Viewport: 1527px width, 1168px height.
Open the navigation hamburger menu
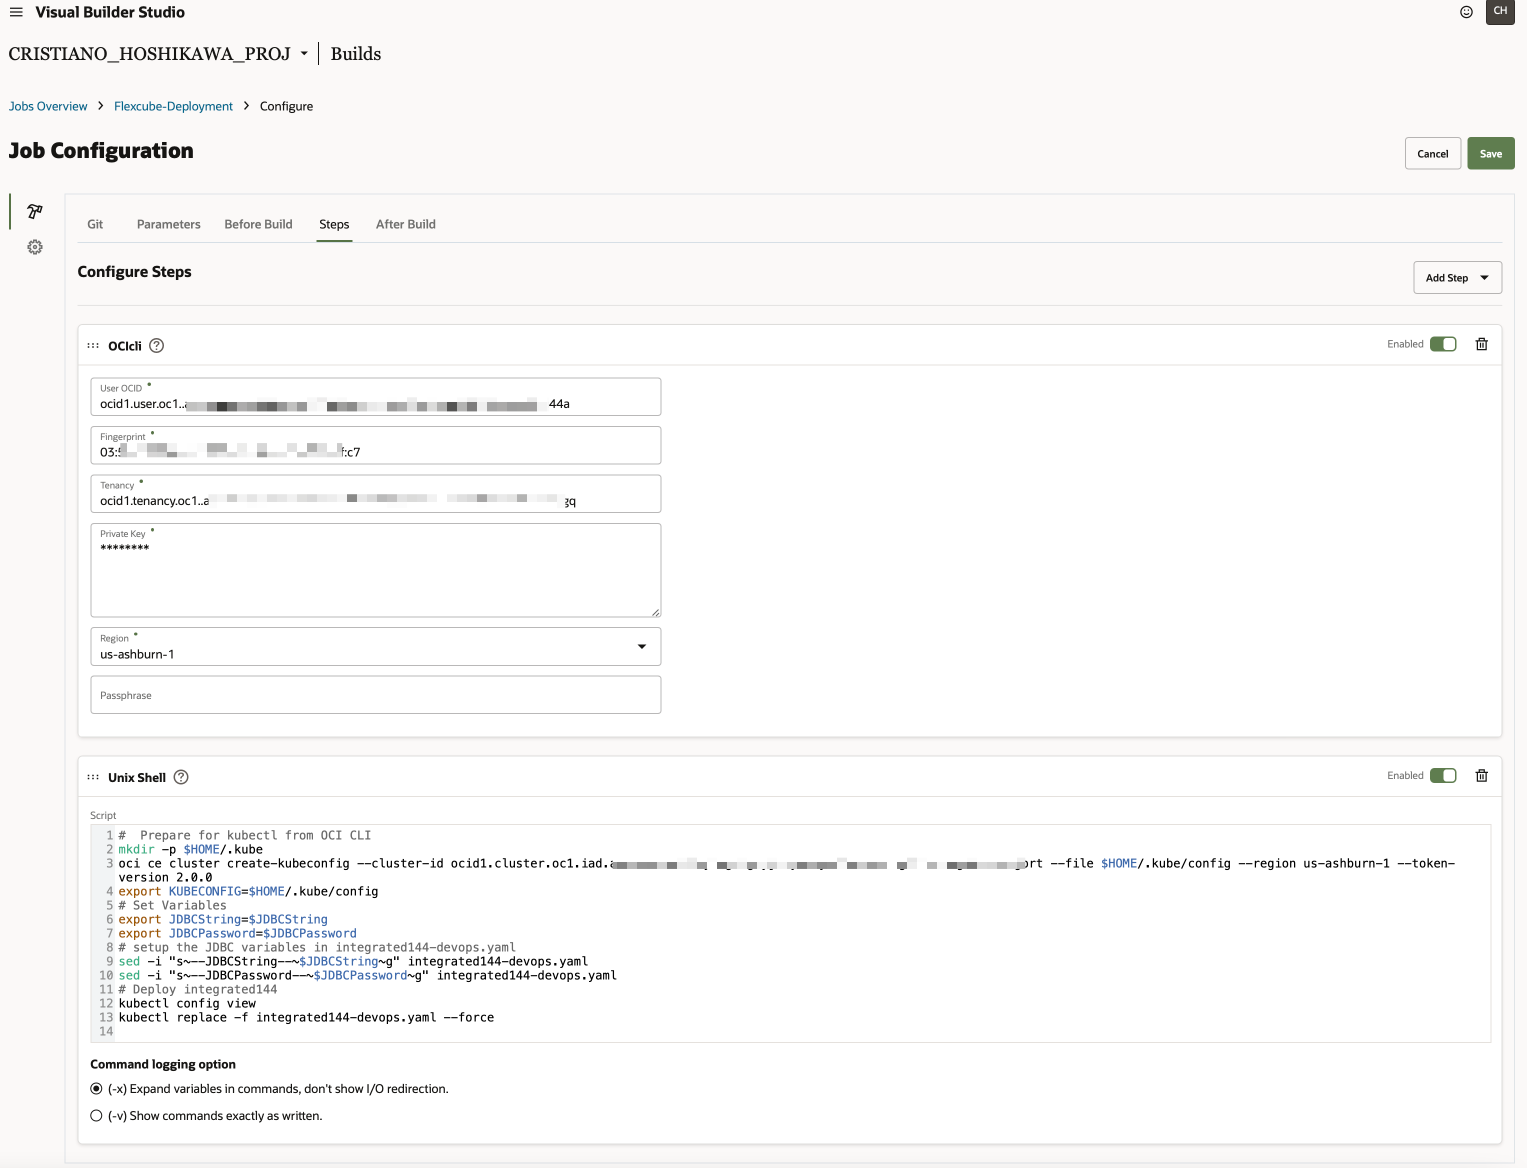pyautogui.click(x=15, y=12)
